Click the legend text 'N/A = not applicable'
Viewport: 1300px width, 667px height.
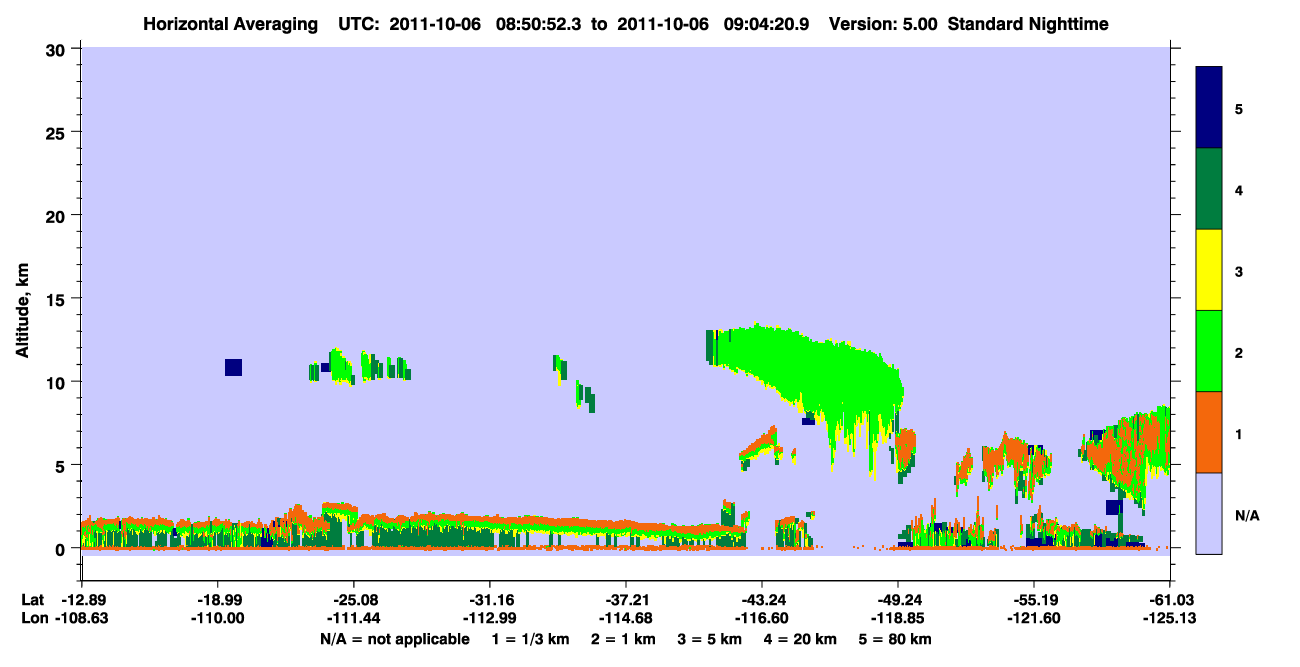pos(394,639)
